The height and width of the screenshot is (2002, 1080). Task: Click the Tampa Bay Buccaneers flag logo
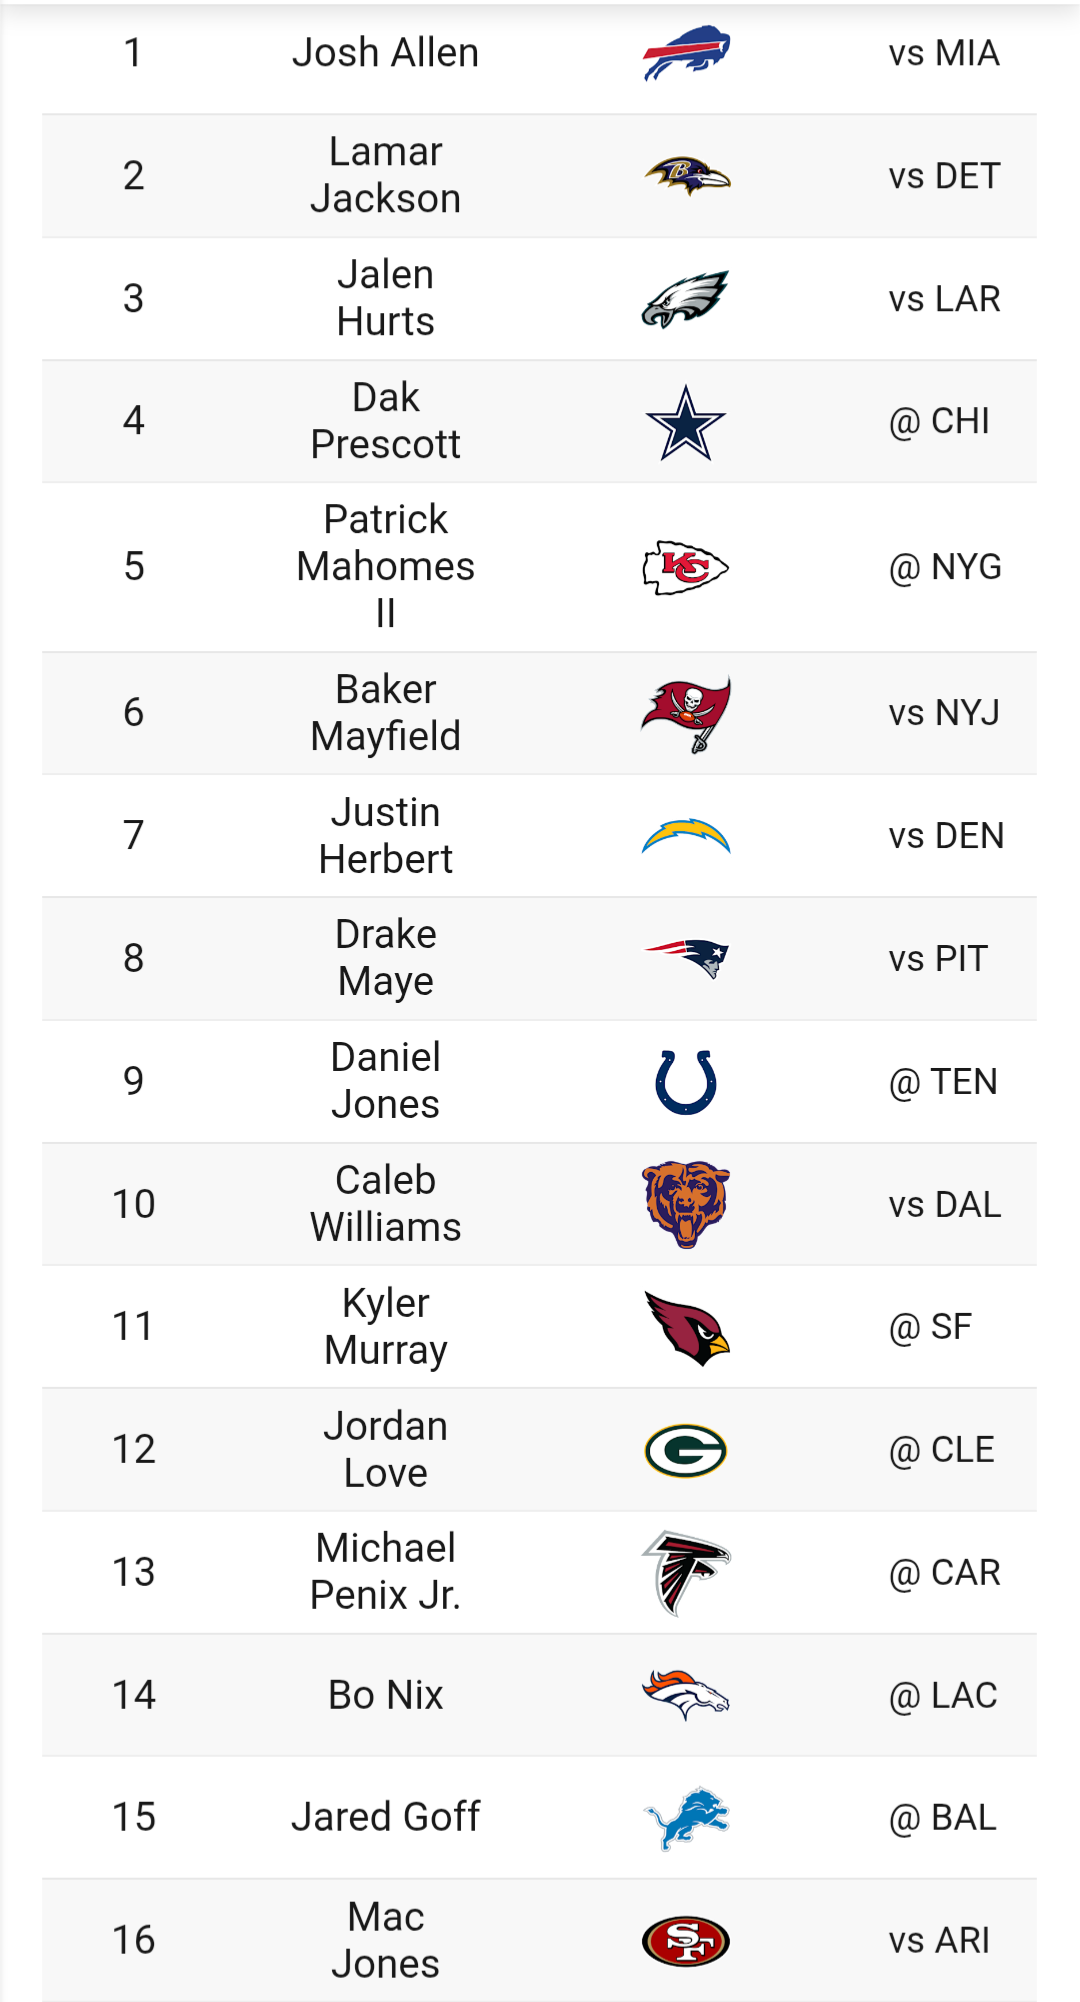click(686, 713)
